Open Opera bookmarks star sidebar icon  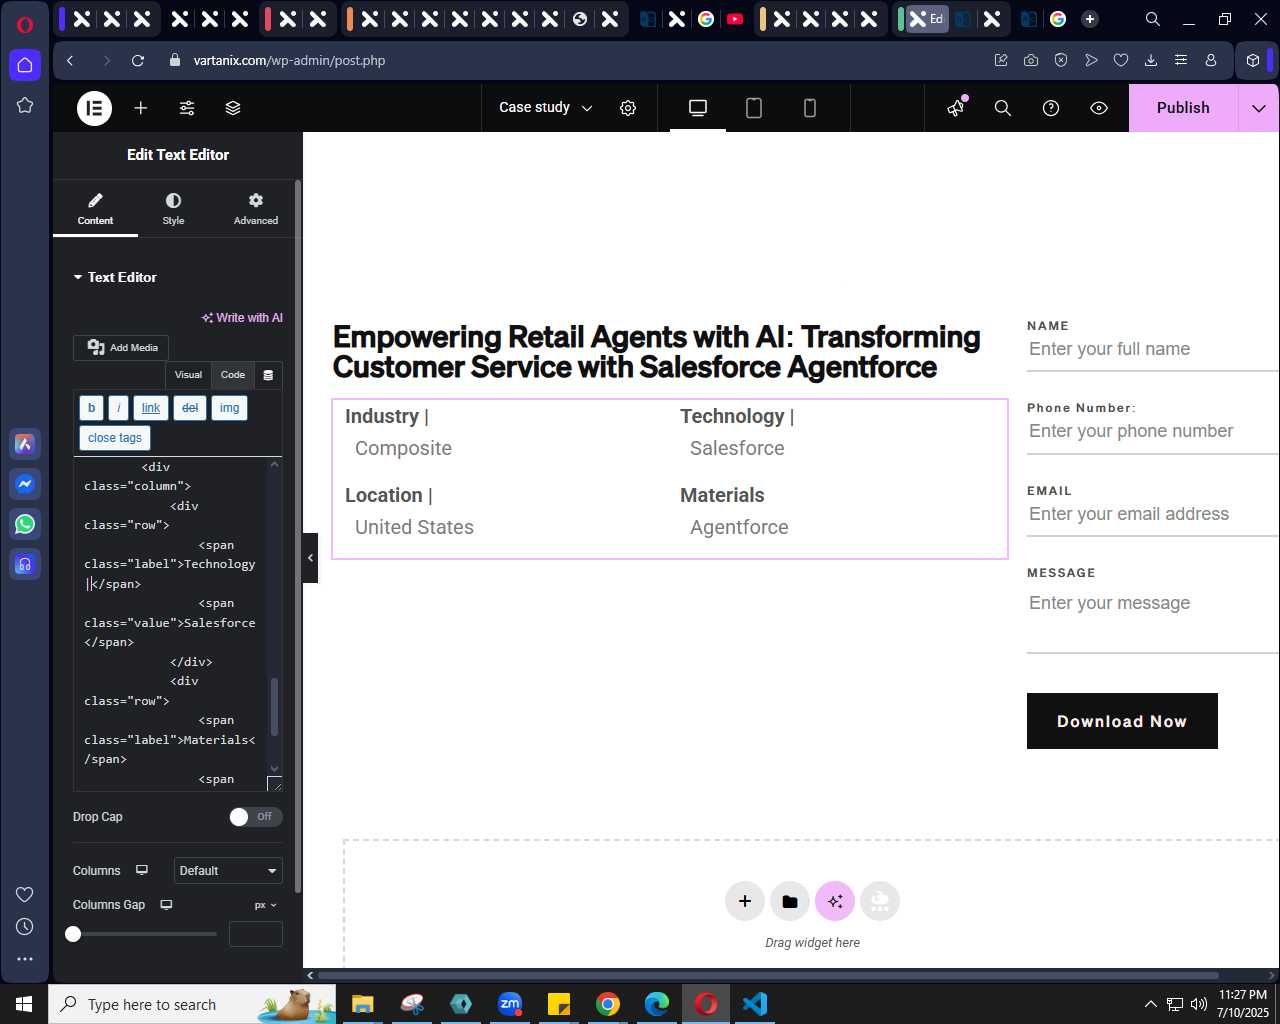(25, 105)
